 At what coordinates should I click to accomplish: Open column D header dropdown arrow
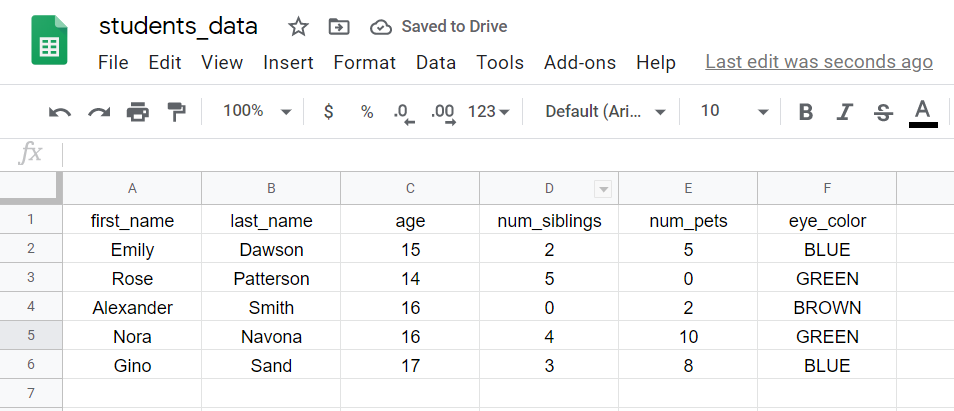point(603,190)
